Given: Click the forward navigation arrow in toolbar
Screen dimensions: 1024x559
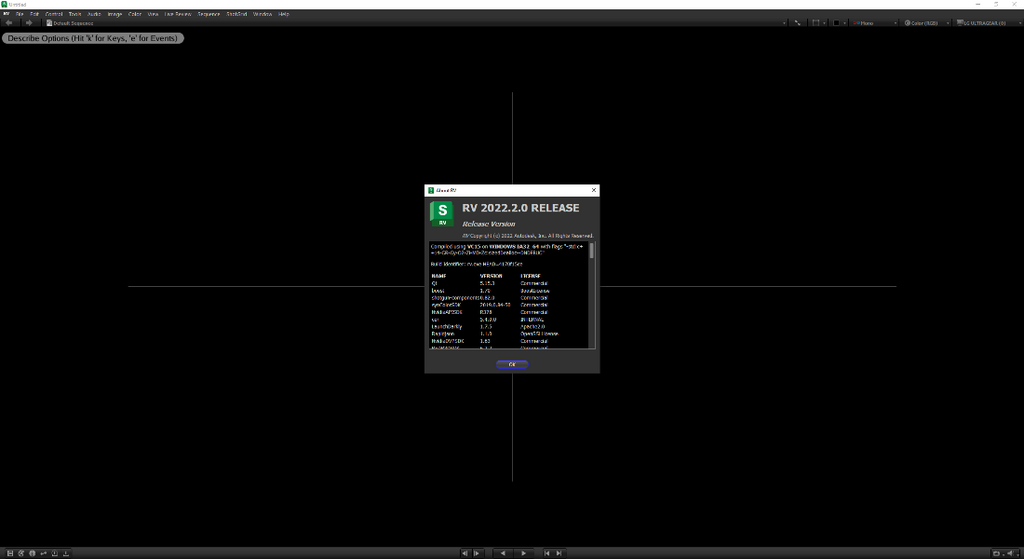Looking at the screenshot, I should point(28,23).
